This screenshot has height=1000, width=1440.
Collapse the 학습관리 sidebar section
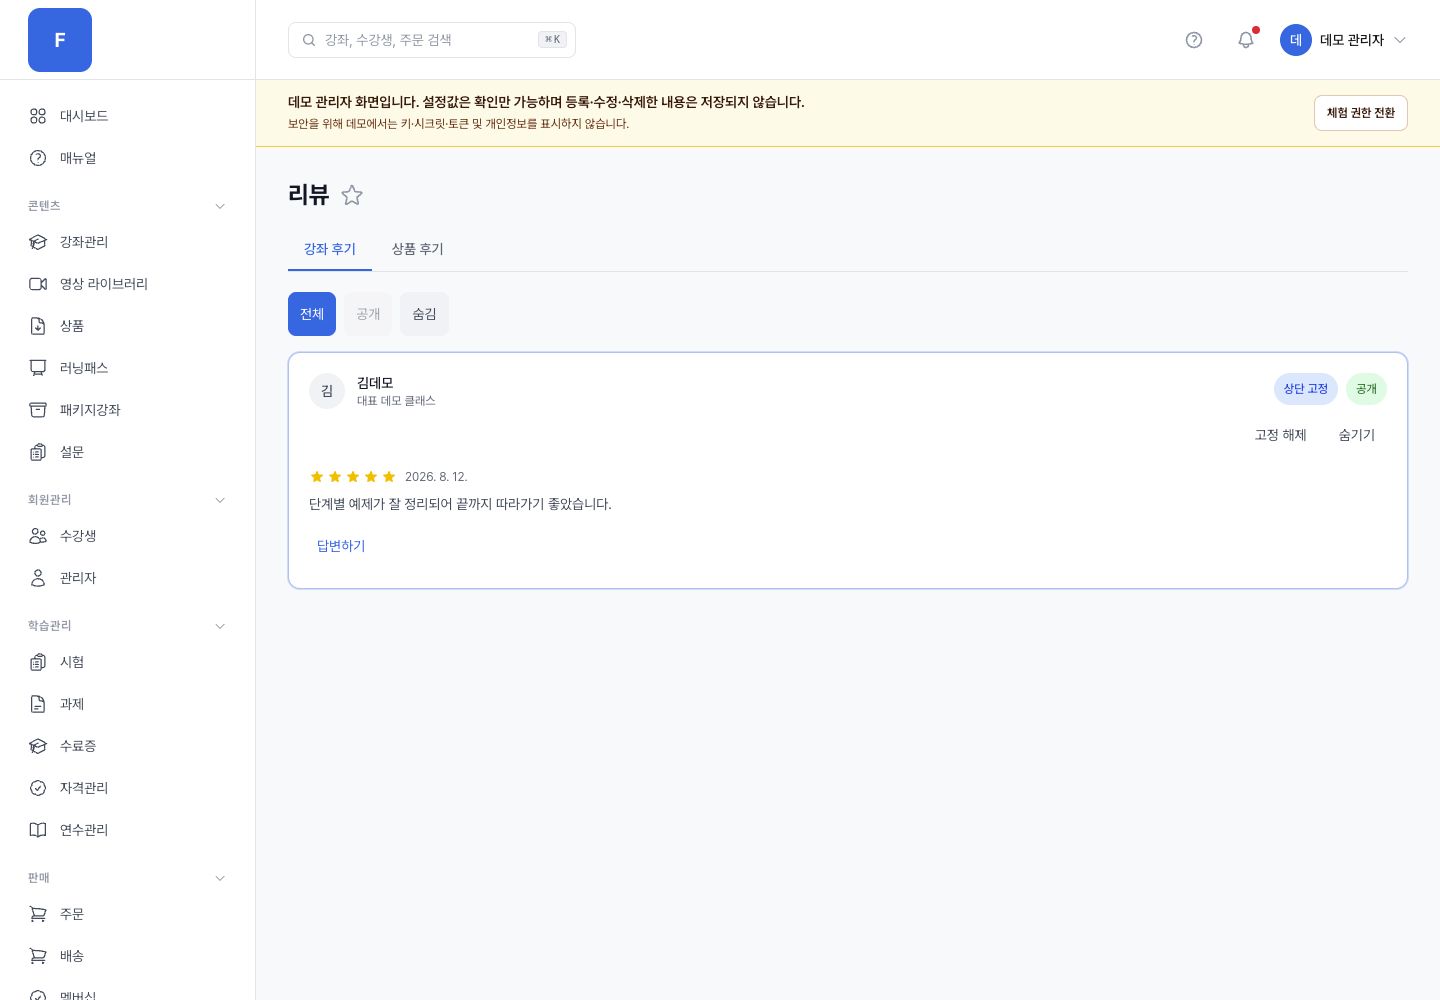pyautogui.click(x=220, y=626)
